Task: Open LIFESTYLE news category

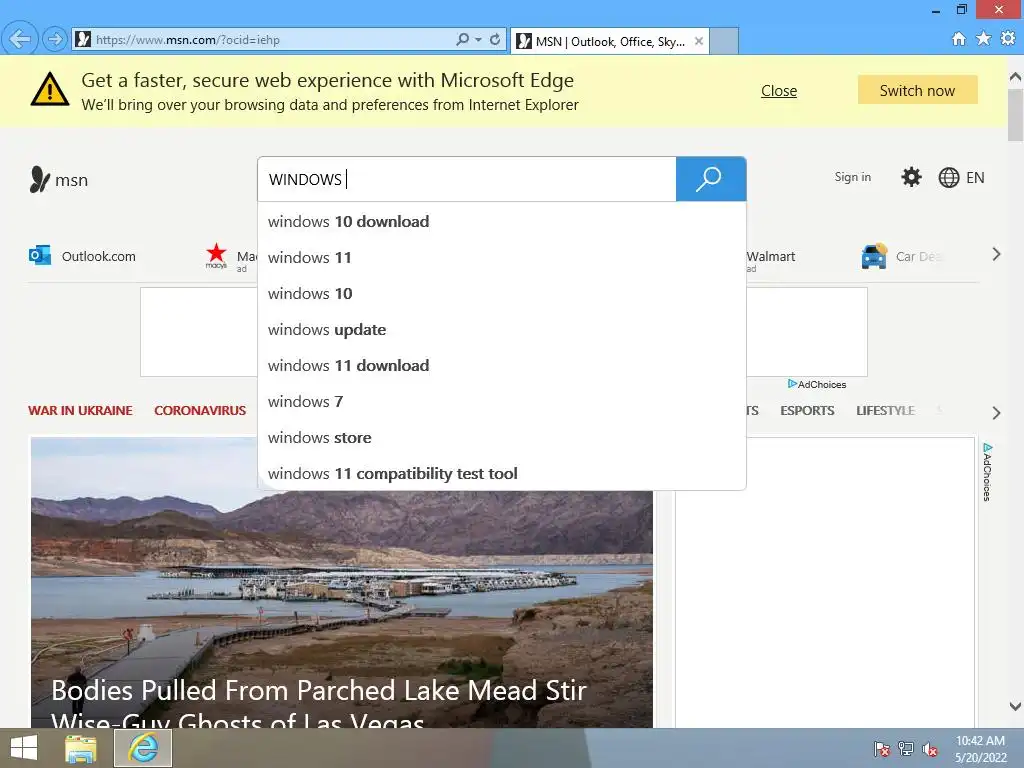Action: pyautogui.click(x=885, y=411)
